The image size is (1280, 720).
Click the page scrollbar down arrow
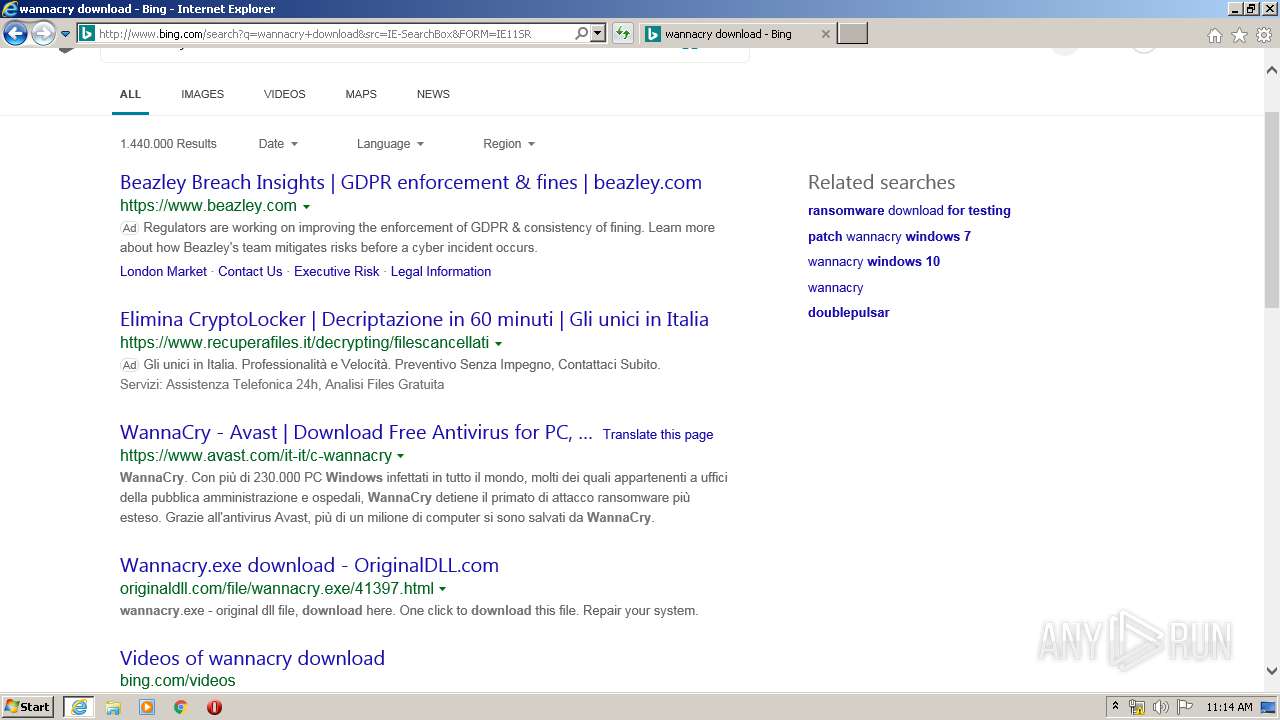1272,671
